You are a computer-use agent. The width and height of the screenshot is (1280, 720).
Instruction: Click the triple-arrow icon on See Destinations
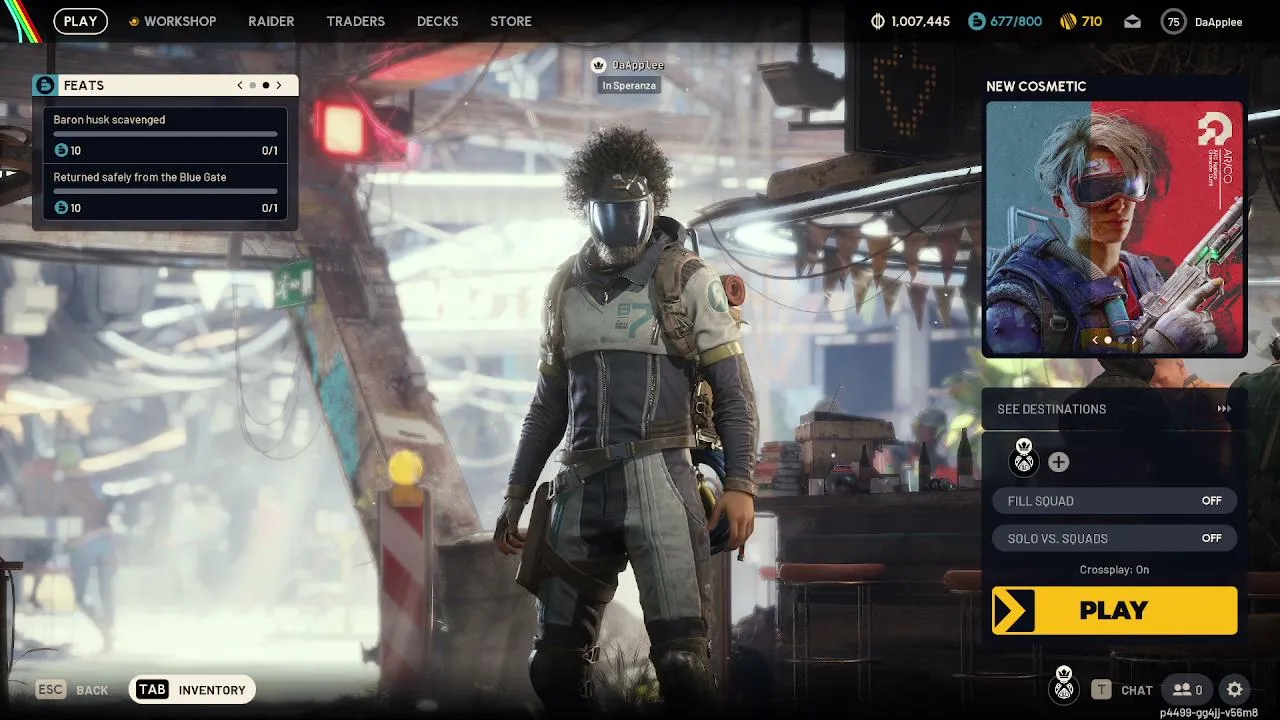coord(1224,409)
